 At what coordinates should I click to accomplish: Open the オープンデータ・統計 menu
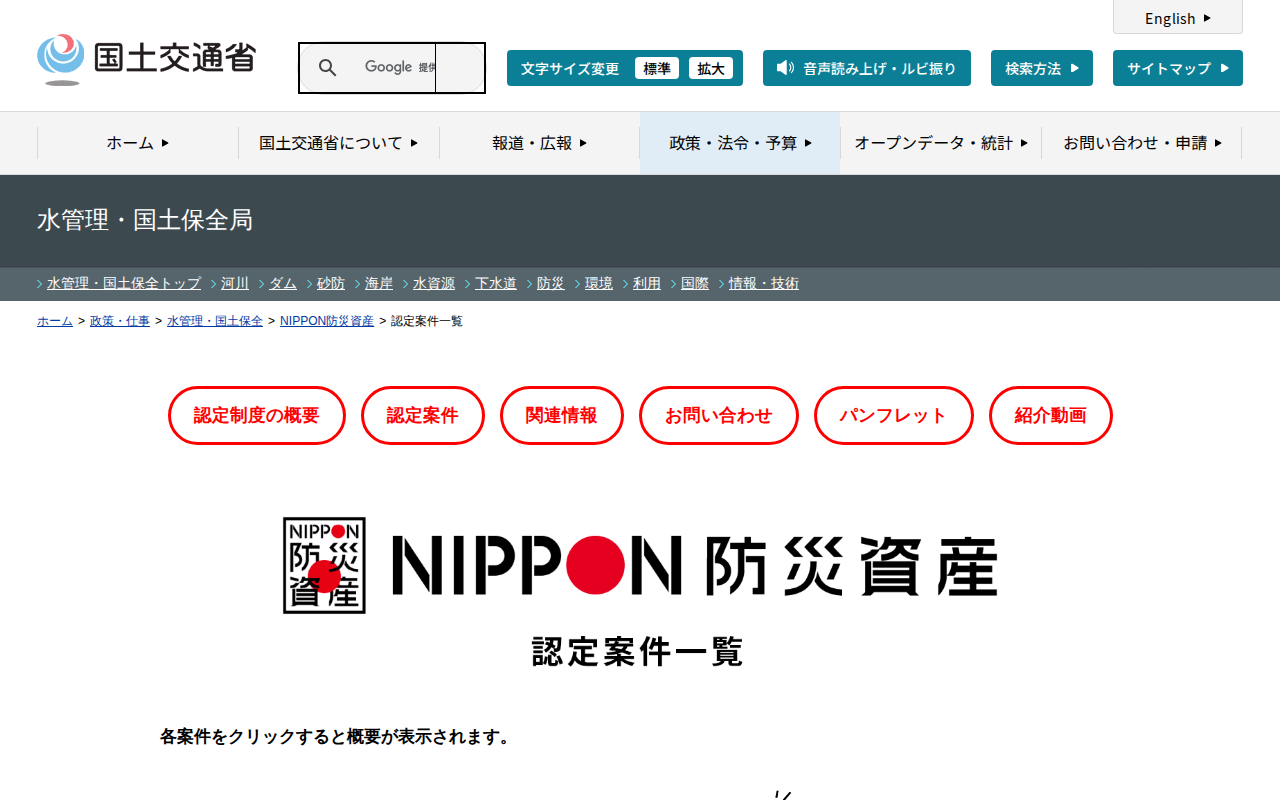tap(941, 143)
